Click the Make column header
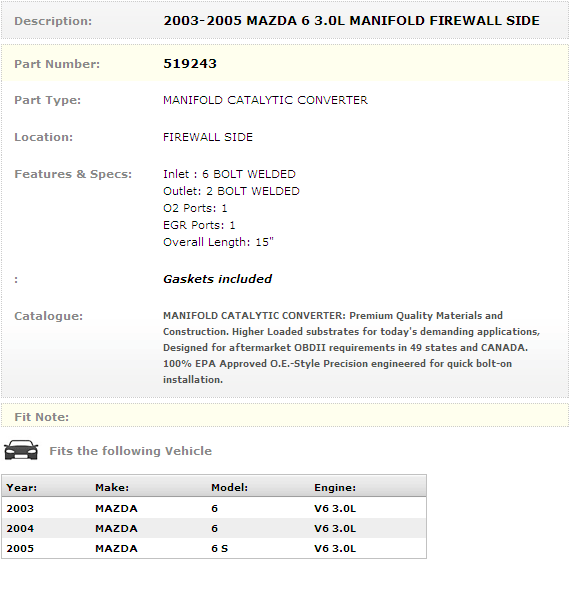Image resolution: width=570 pixels, height=614 pixels. click(112, 488)
